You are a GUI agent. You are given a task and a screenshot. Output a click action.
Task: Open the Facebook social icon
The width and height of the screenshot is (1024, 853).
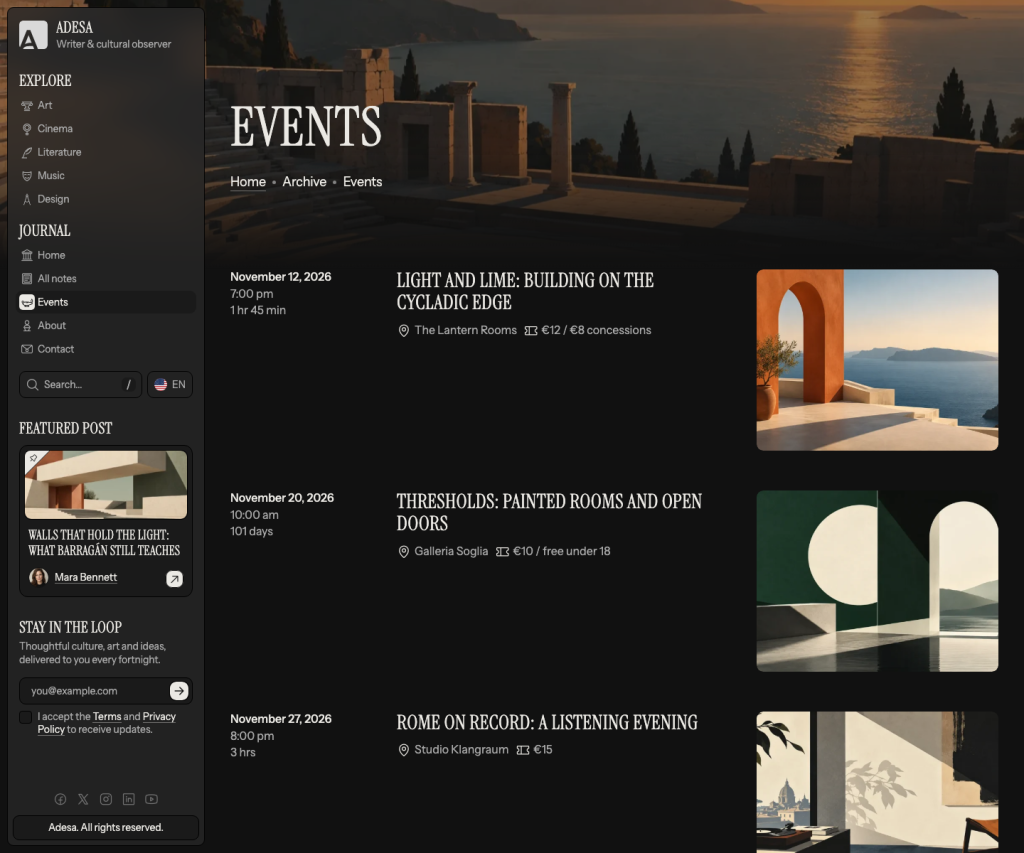[60, 799]
